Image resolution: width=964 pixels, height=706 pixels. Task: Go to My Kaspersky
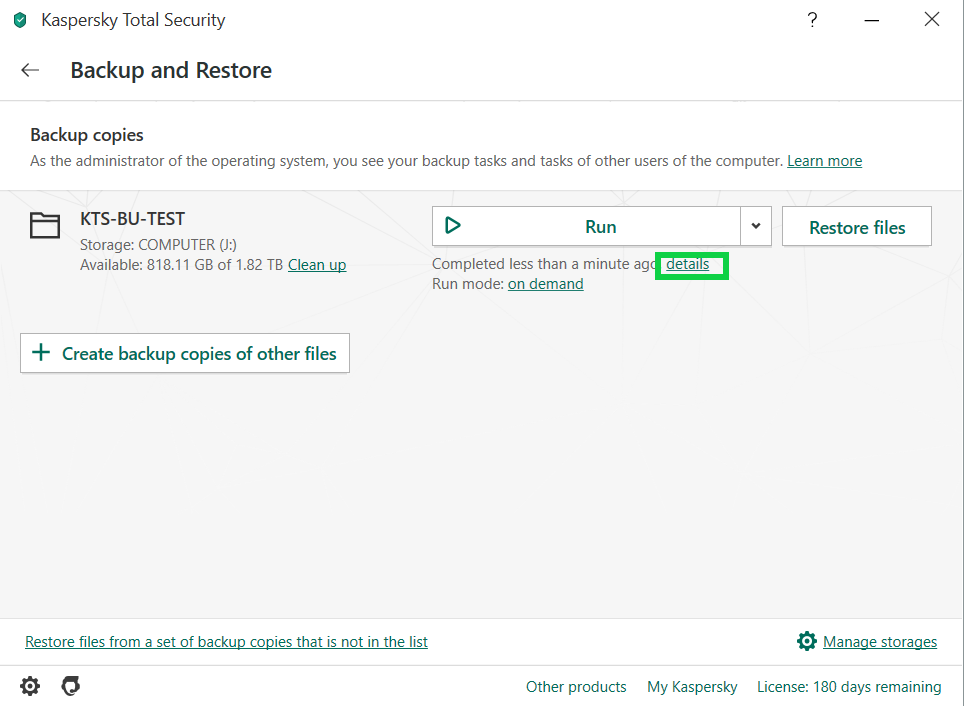tap(692, 687)
